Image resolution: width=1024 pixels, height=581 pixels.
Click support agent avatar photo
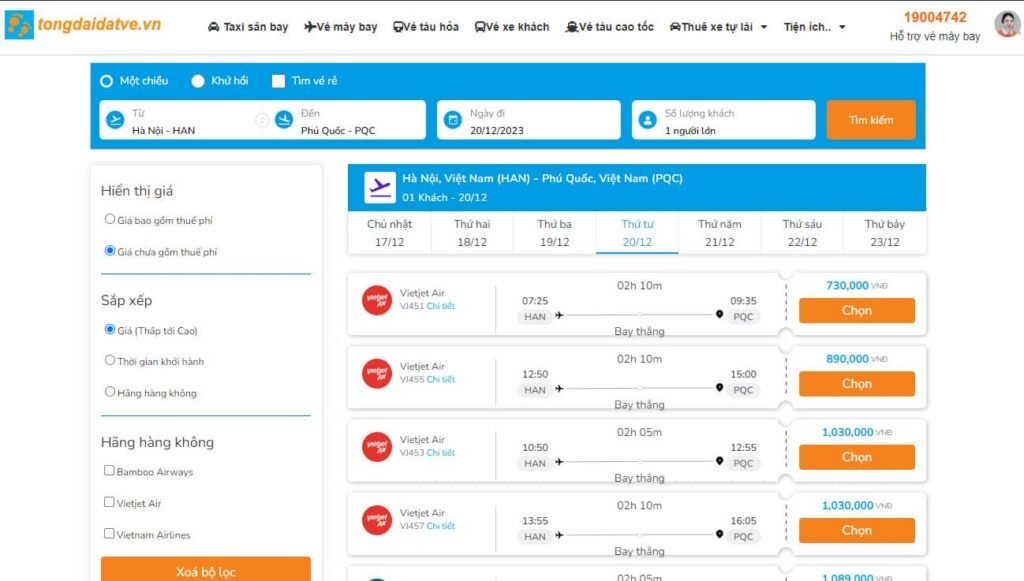[1007, 24]
